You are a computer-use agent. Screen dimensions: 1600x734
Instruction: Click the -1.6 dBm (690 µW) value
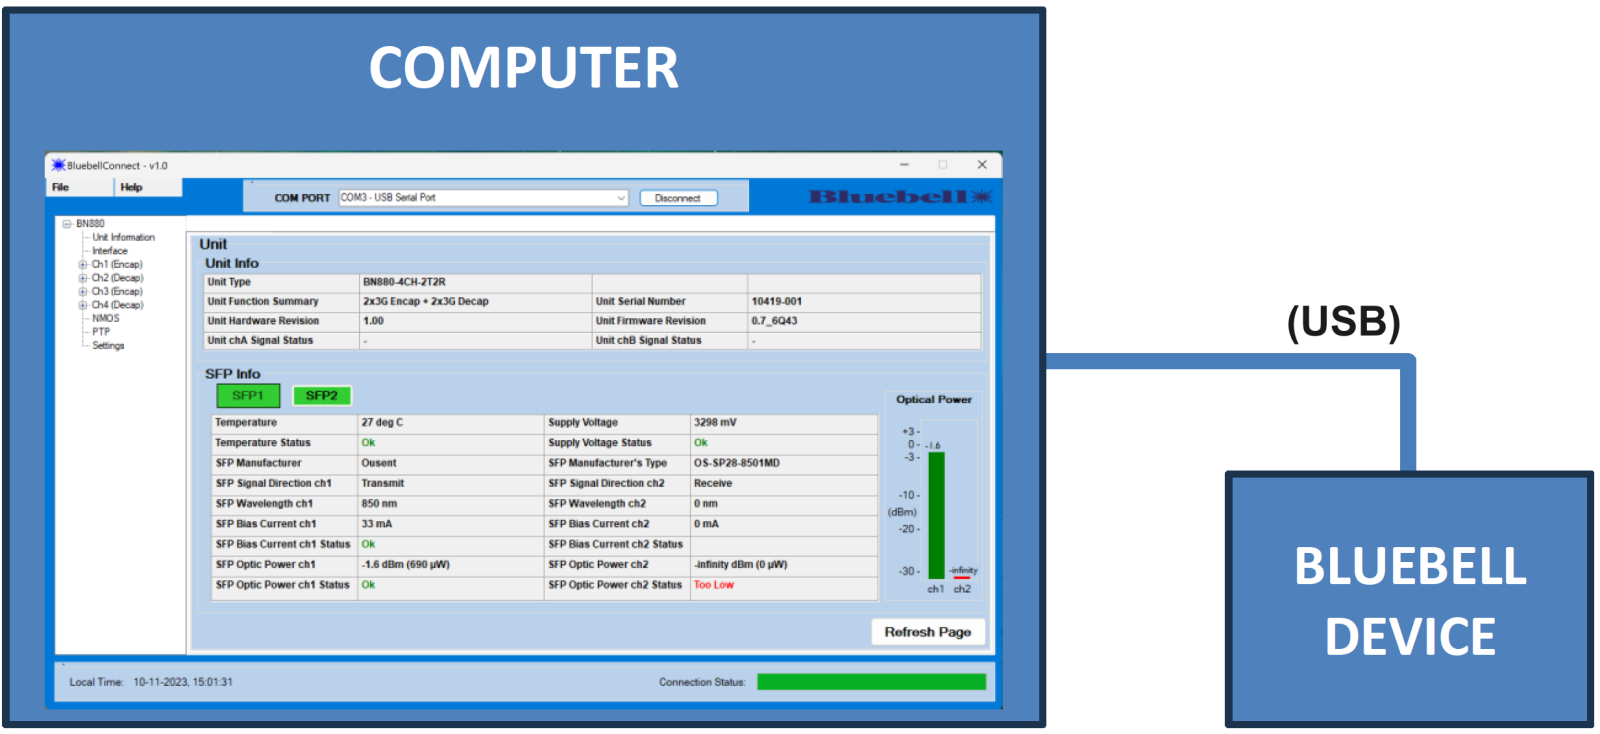pos(405,565)
